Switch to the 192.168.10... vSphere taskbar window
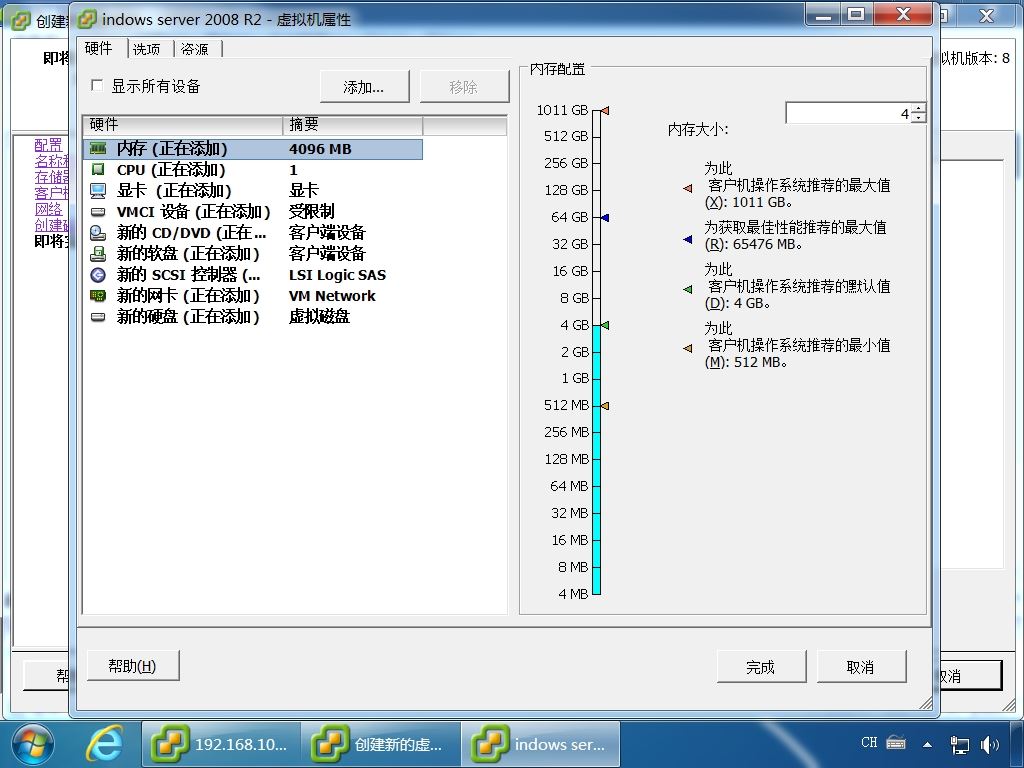 [222, 744]
